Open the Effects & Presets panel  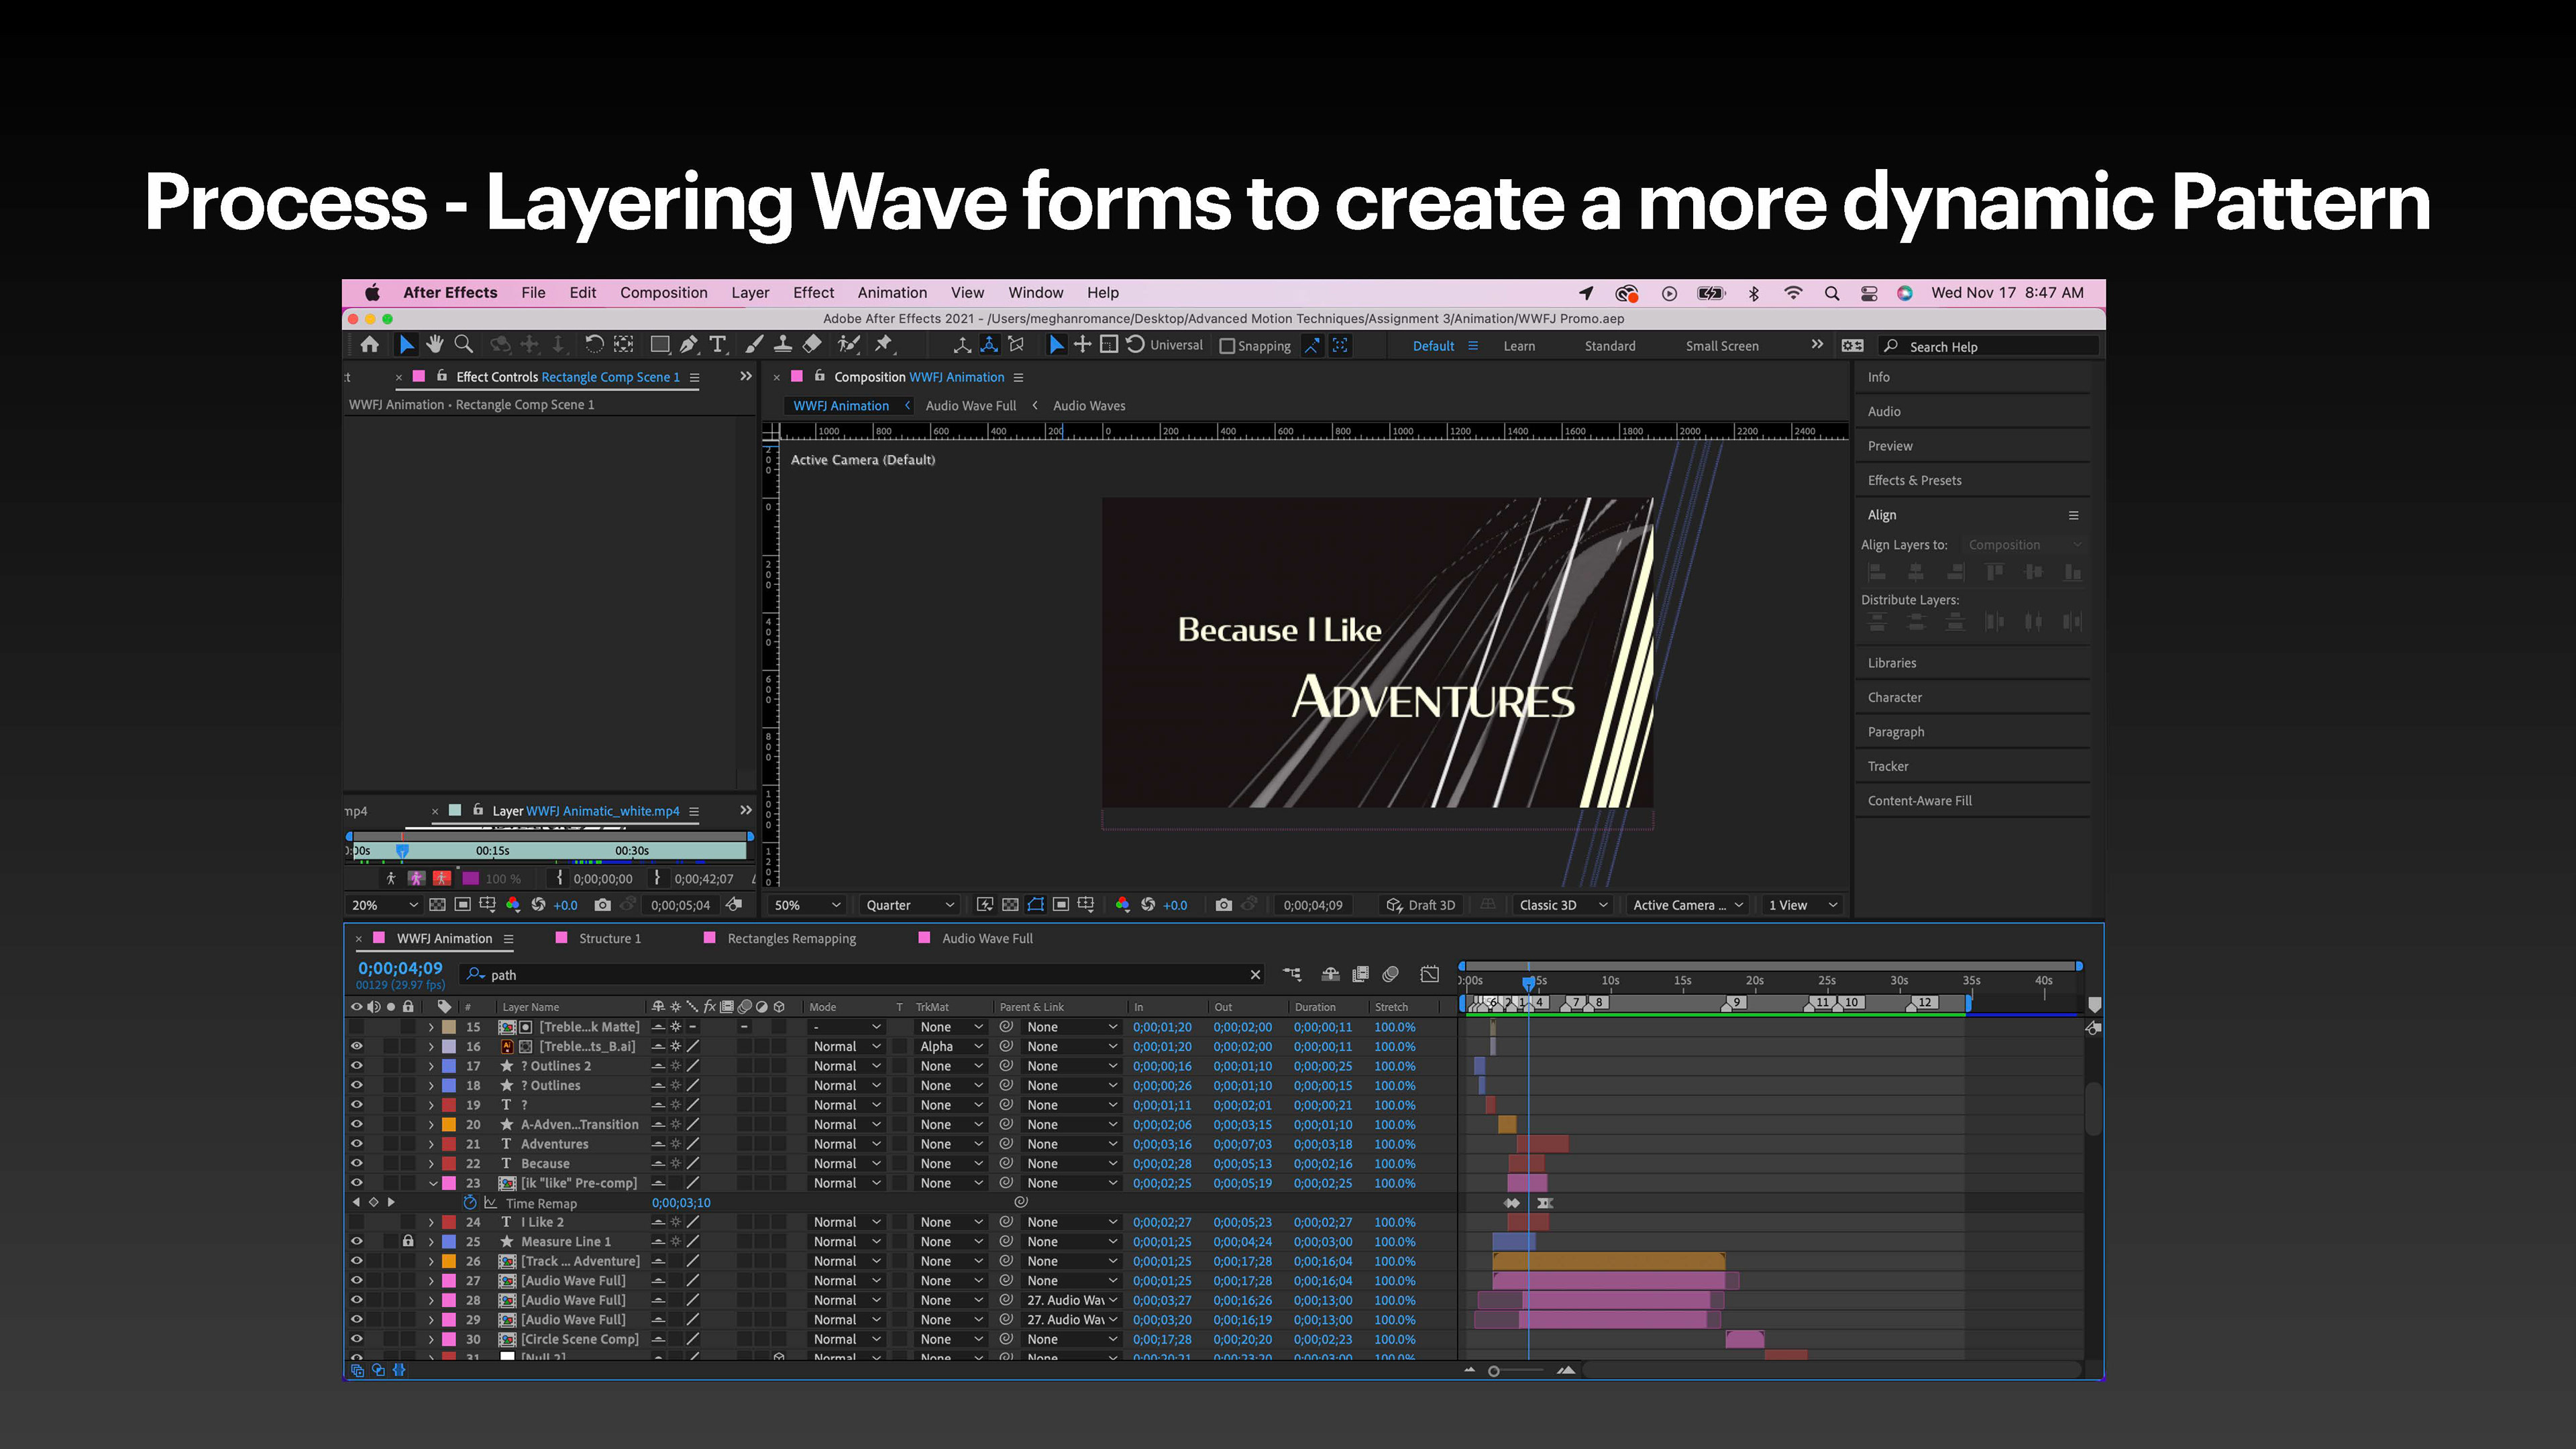(x=1914, y=480)
